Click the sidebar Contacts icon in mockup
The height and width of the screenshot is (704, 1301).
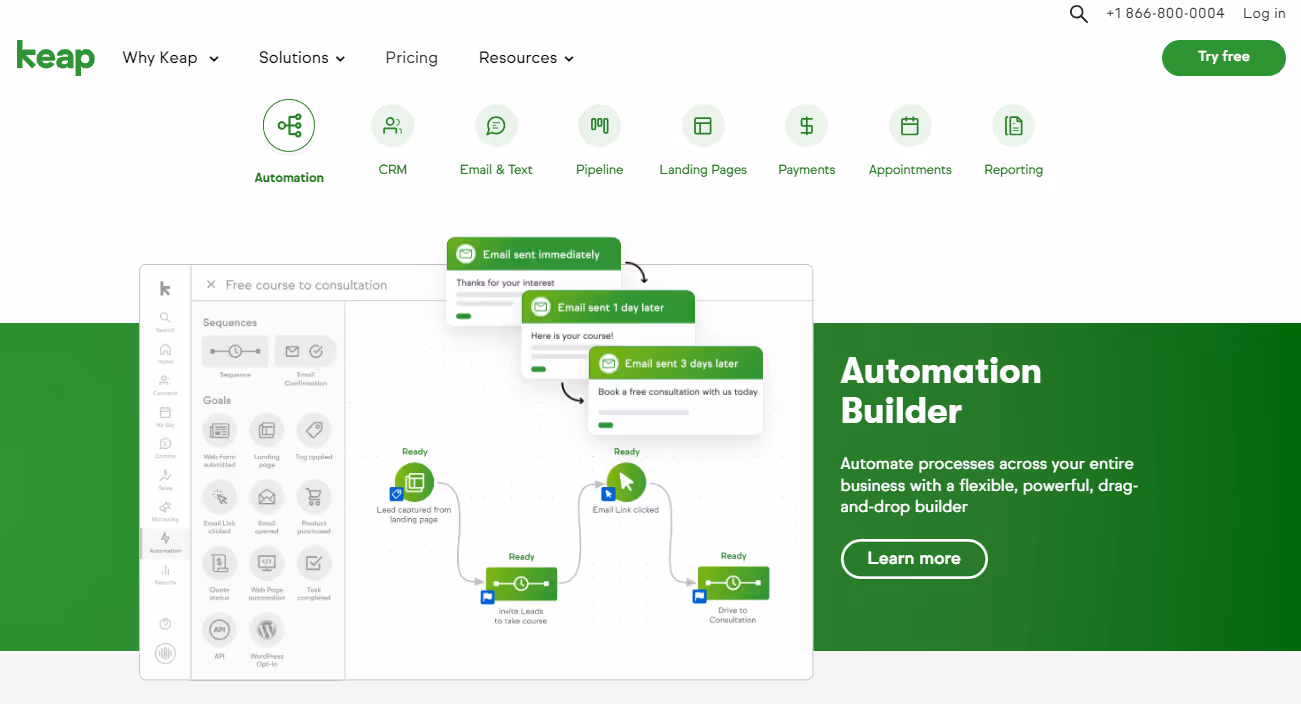165,381
